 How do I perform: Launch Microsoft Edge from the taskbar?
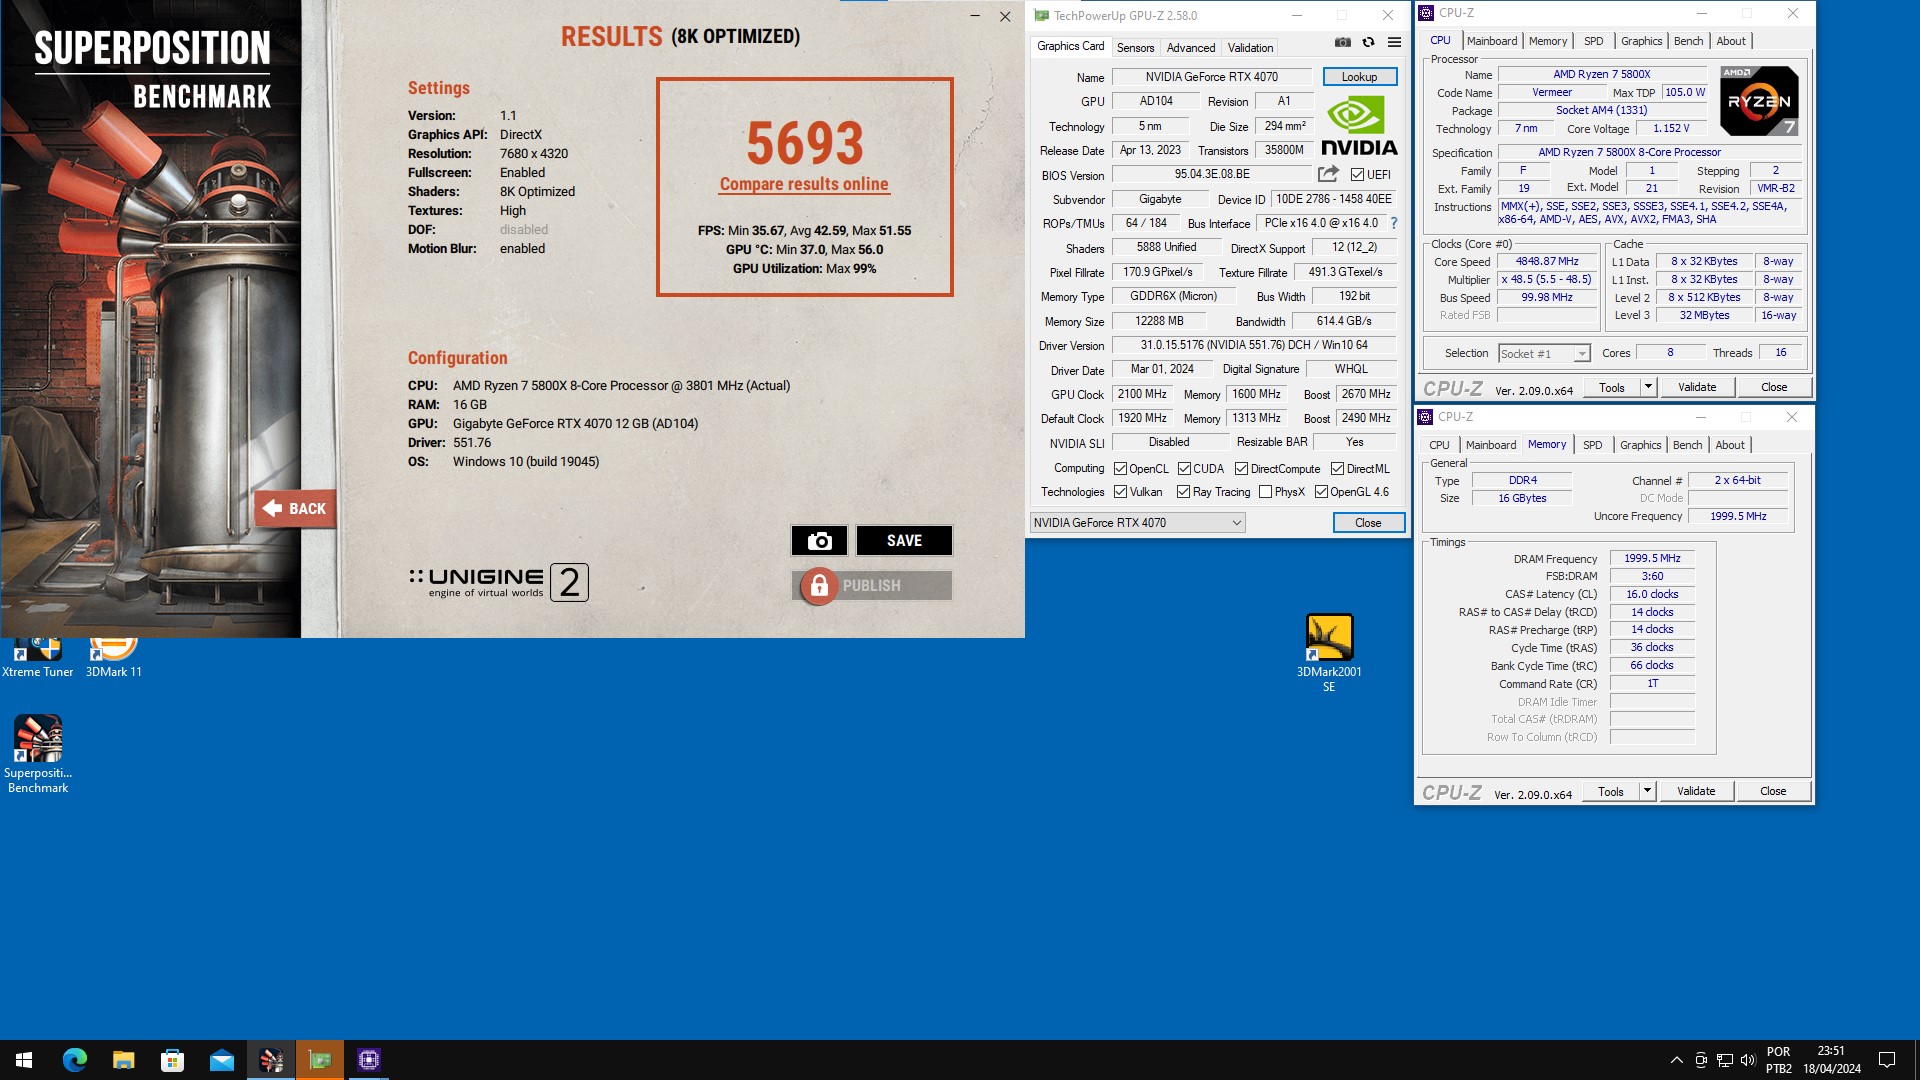75,1060
